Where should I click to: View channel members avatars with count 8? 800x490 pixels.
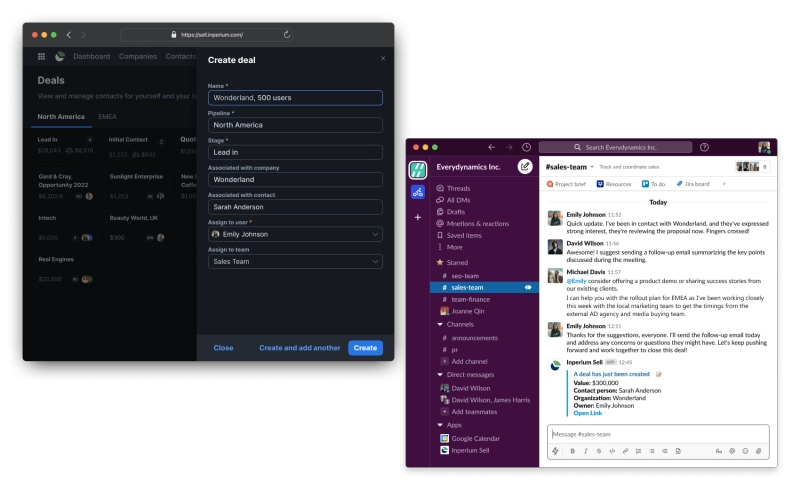[x=753, y=166]
